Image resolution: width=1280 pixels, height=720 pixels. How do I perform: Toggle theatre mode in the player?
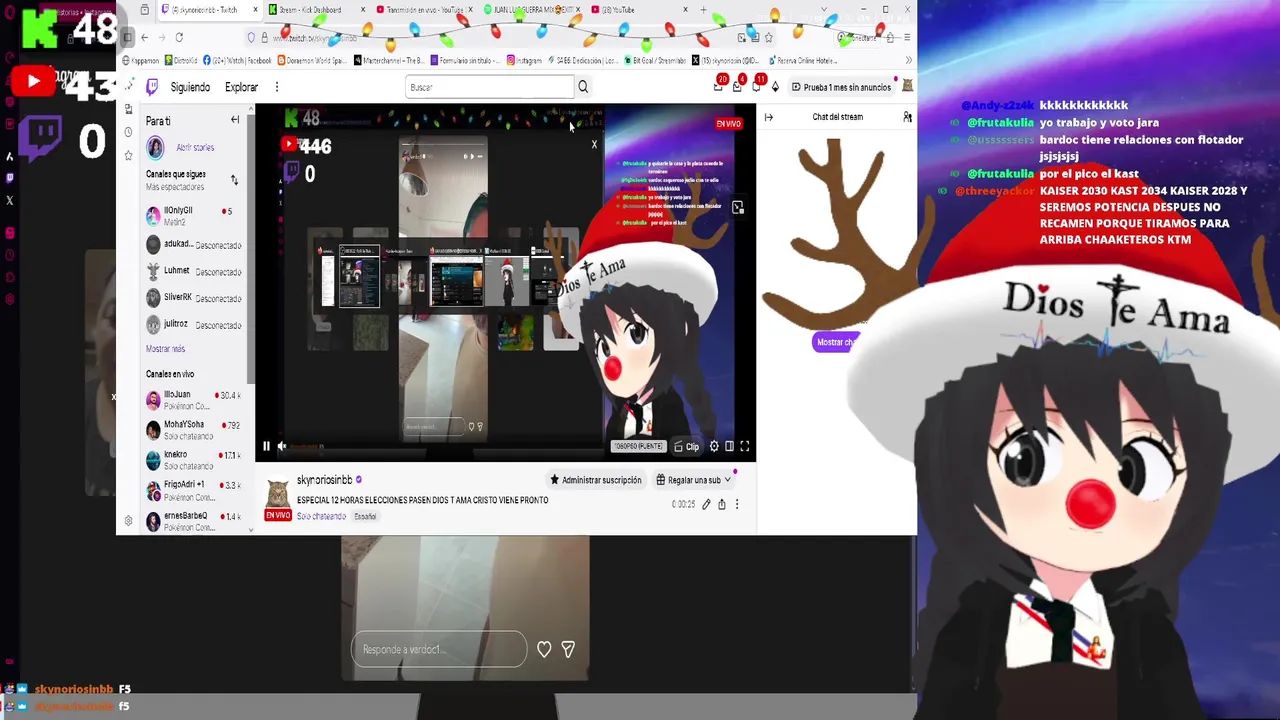click(x=729, y=447)
